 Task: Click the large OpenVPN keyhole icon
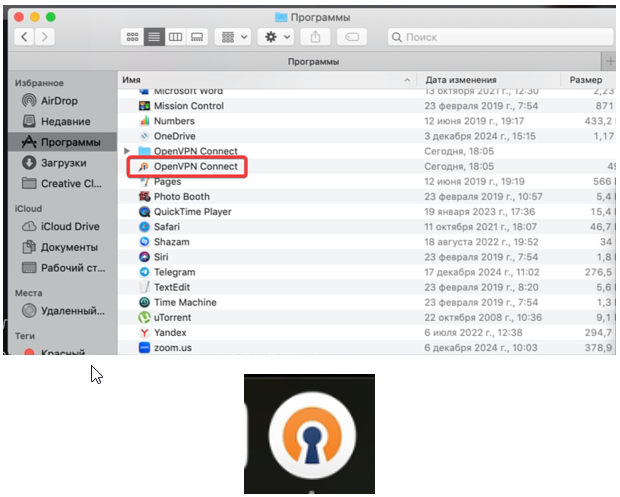(309, 435)
